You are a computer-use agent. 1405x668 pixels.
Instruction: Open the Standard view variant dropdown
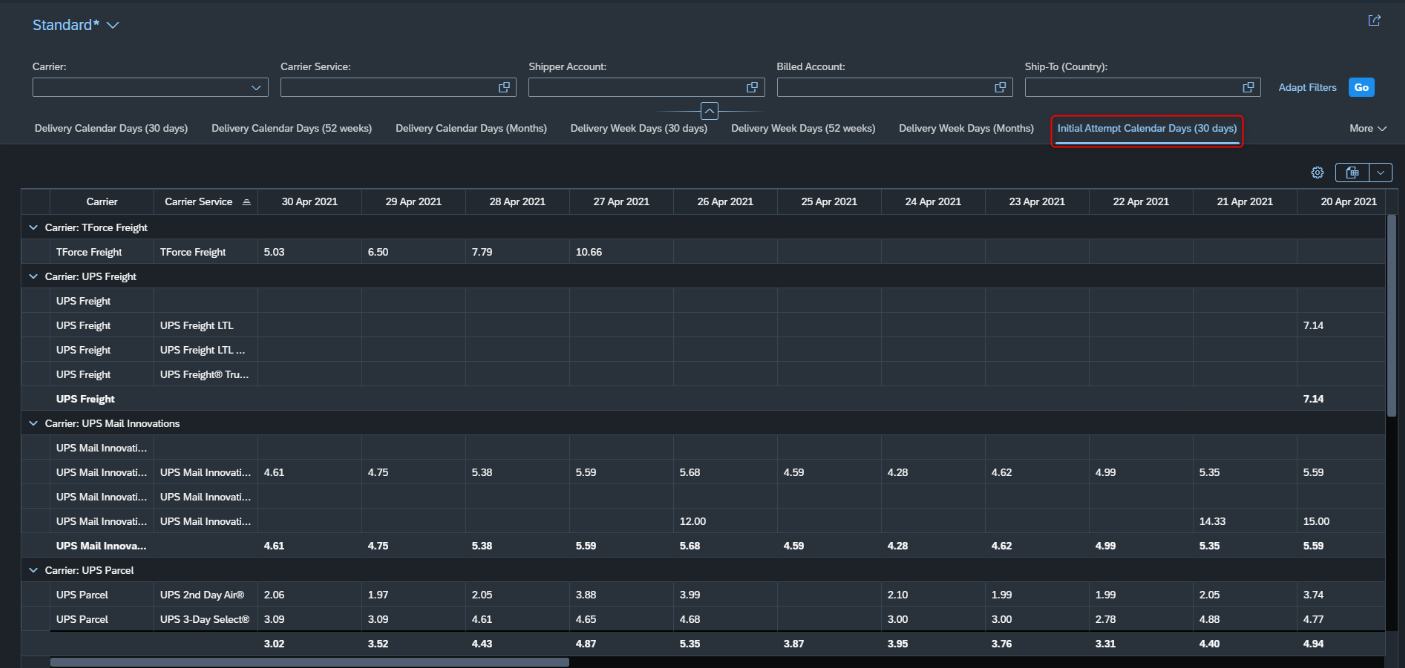tap(112, 25)
